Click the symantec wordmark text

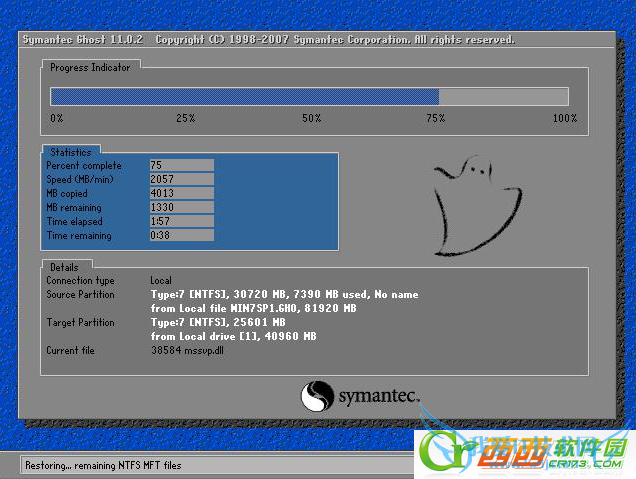click(x=378, y=396)
